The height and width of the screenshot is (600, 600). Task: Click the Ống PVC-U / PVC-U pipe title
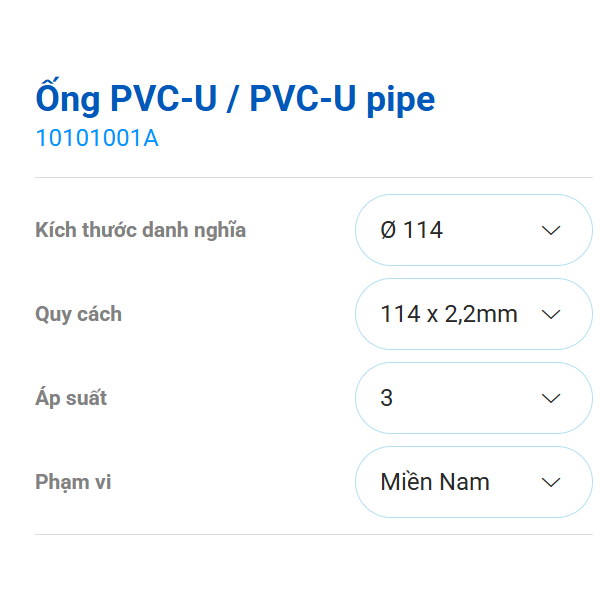coord(235,99)
